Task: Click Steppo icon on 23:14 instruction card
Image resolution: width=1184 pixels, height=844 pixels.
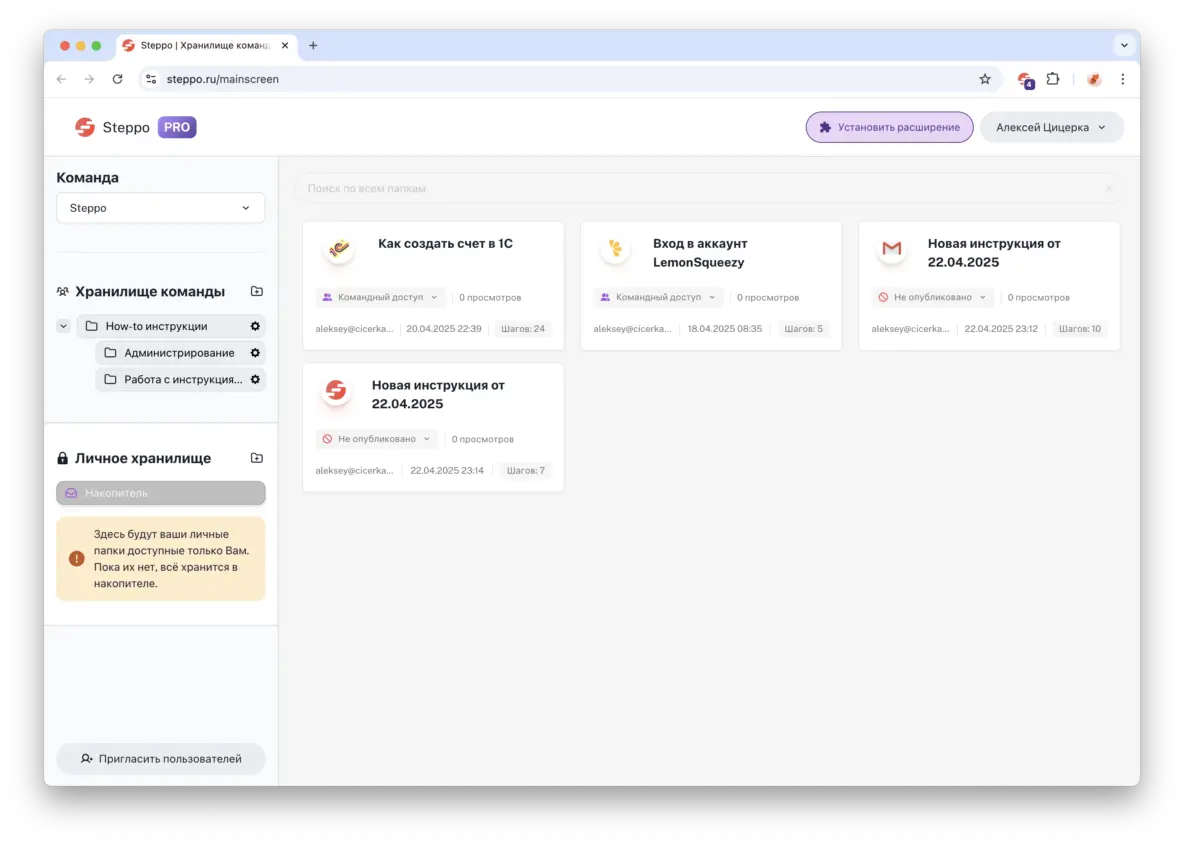Action: [x=336, y=390]
